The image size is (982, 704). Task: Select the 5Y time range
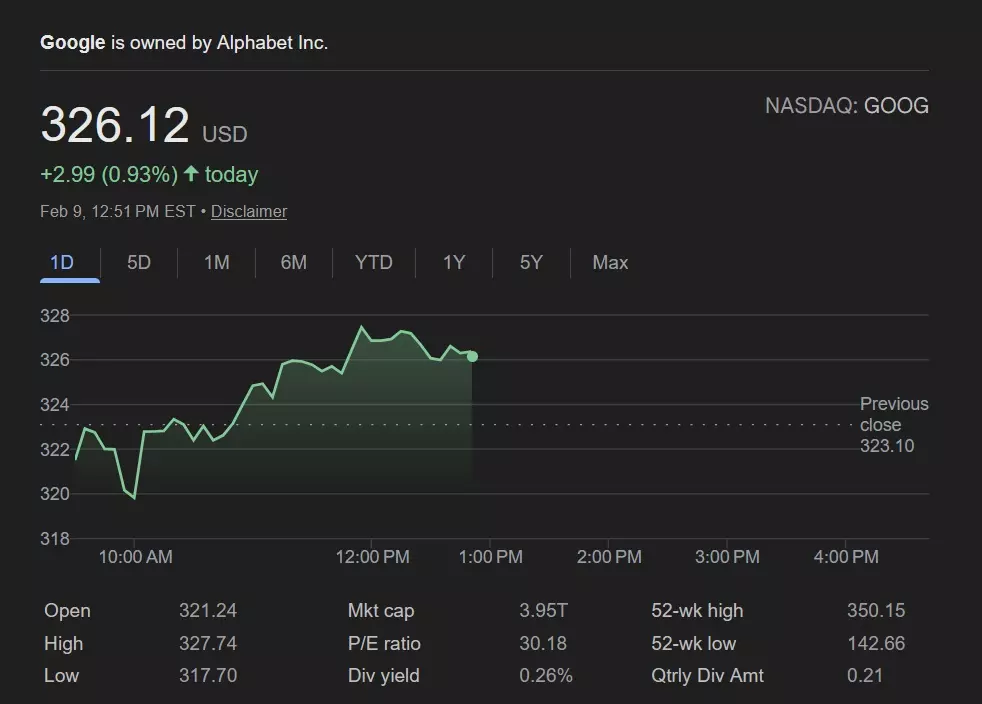530,262
